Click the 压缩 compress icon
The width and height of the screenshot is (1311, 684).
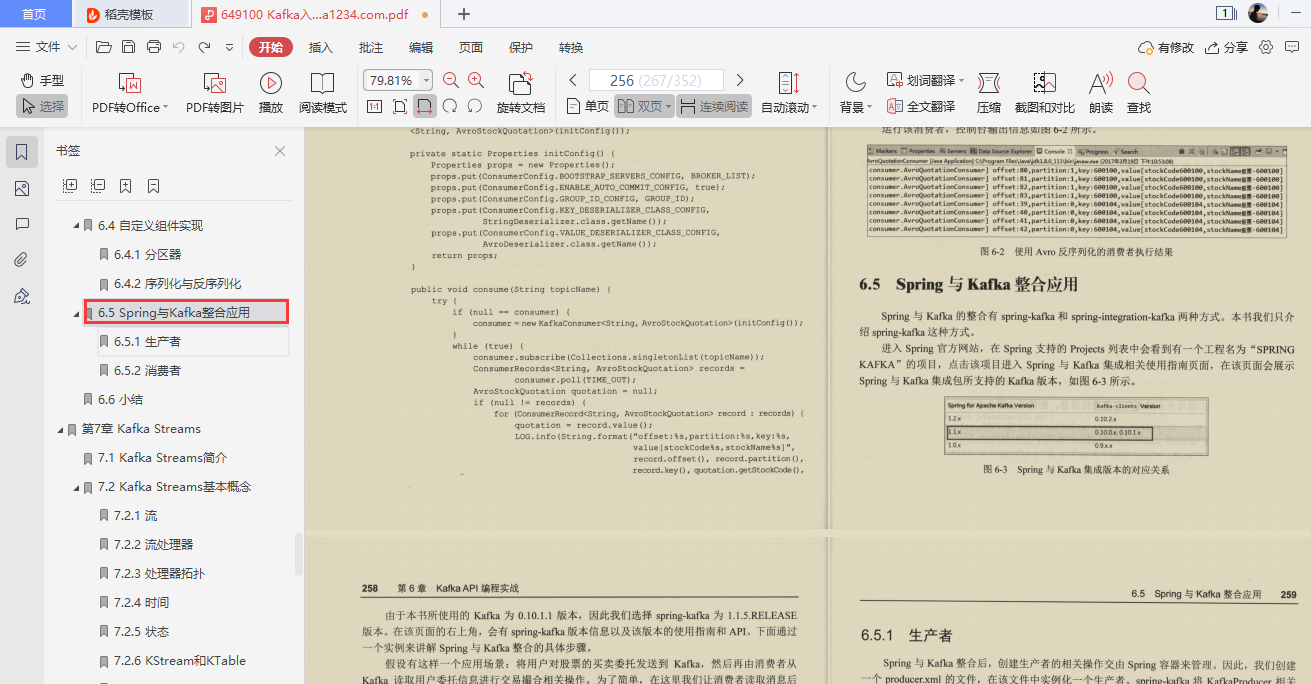coord(987,95)
